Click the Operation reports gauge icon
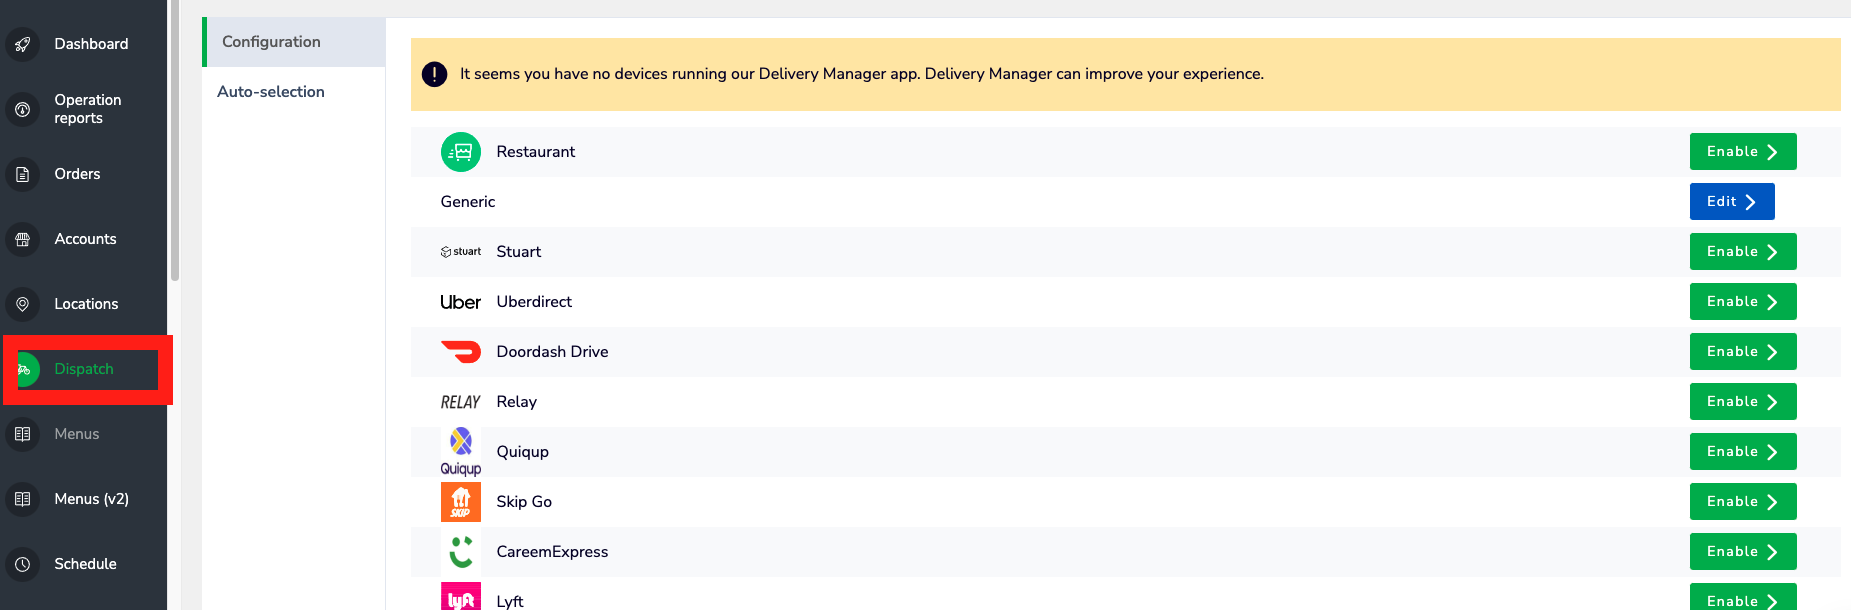The width and height of the screenshot is (1851, 610). [x=22, y=109]
